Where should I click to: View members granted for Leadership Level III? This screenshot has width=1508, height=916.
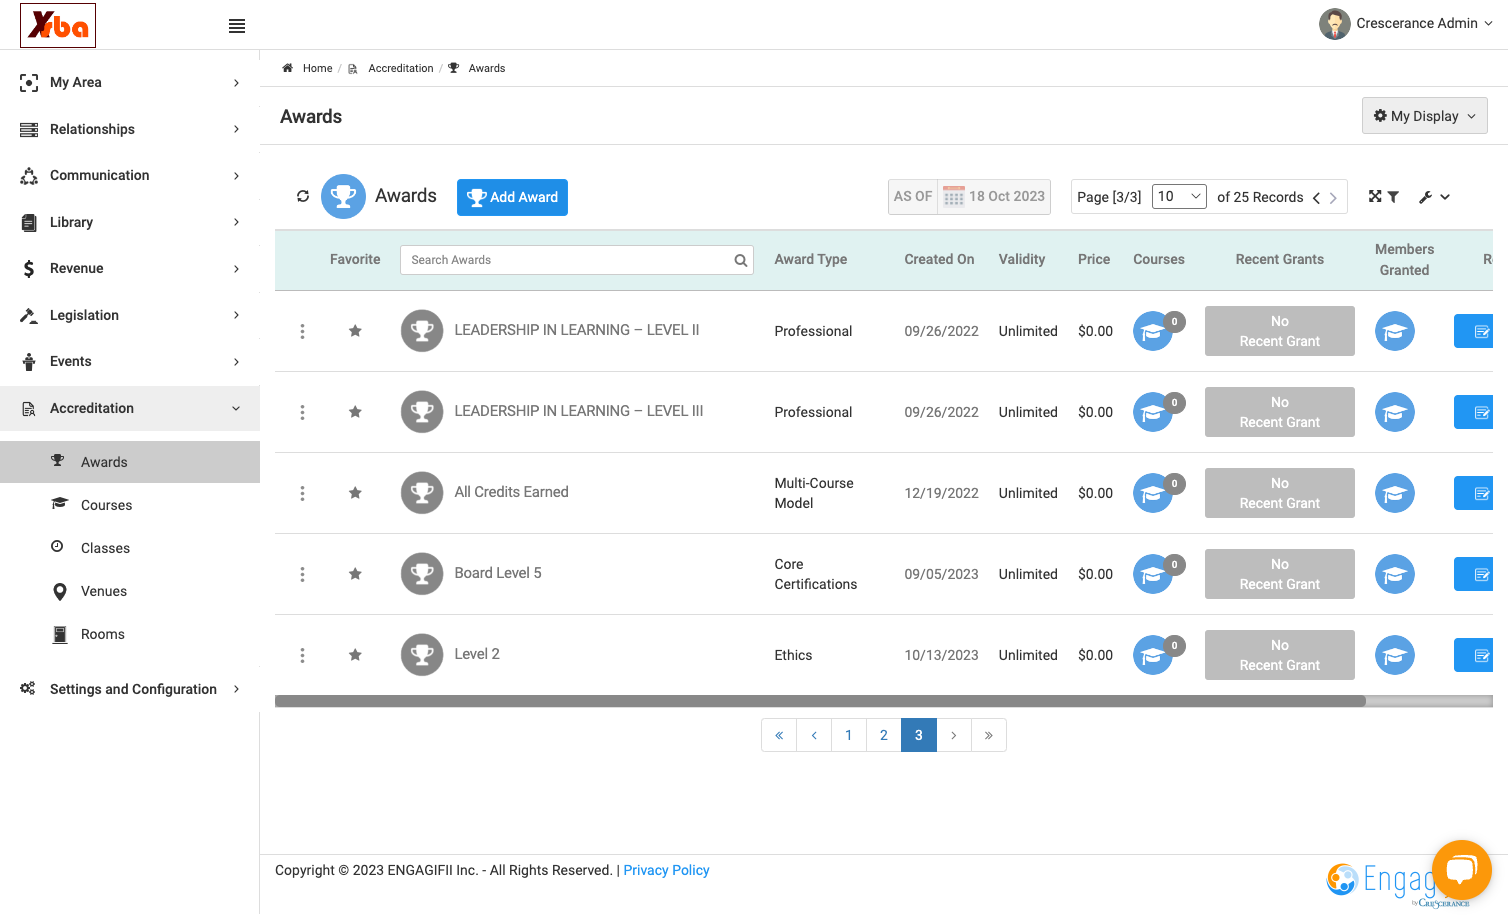coord(1395,412)
